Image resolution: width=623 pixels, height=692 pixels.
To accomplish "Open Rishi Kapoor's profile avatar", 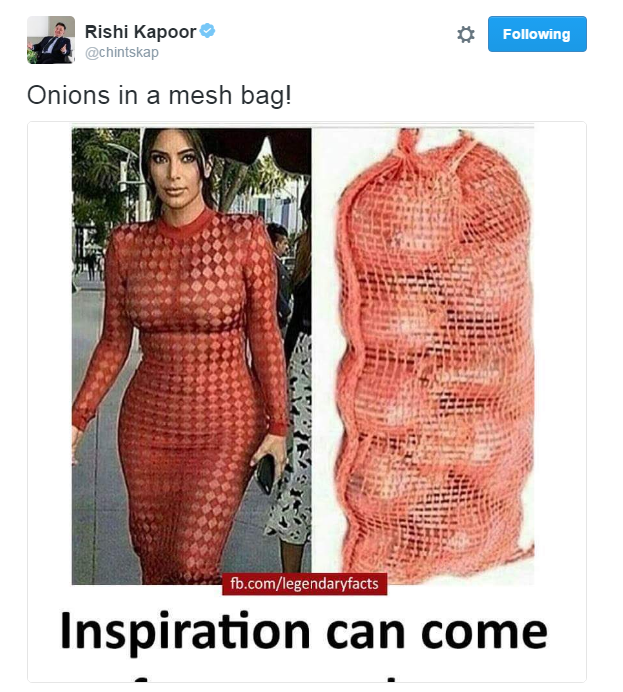I will point(51,40).
